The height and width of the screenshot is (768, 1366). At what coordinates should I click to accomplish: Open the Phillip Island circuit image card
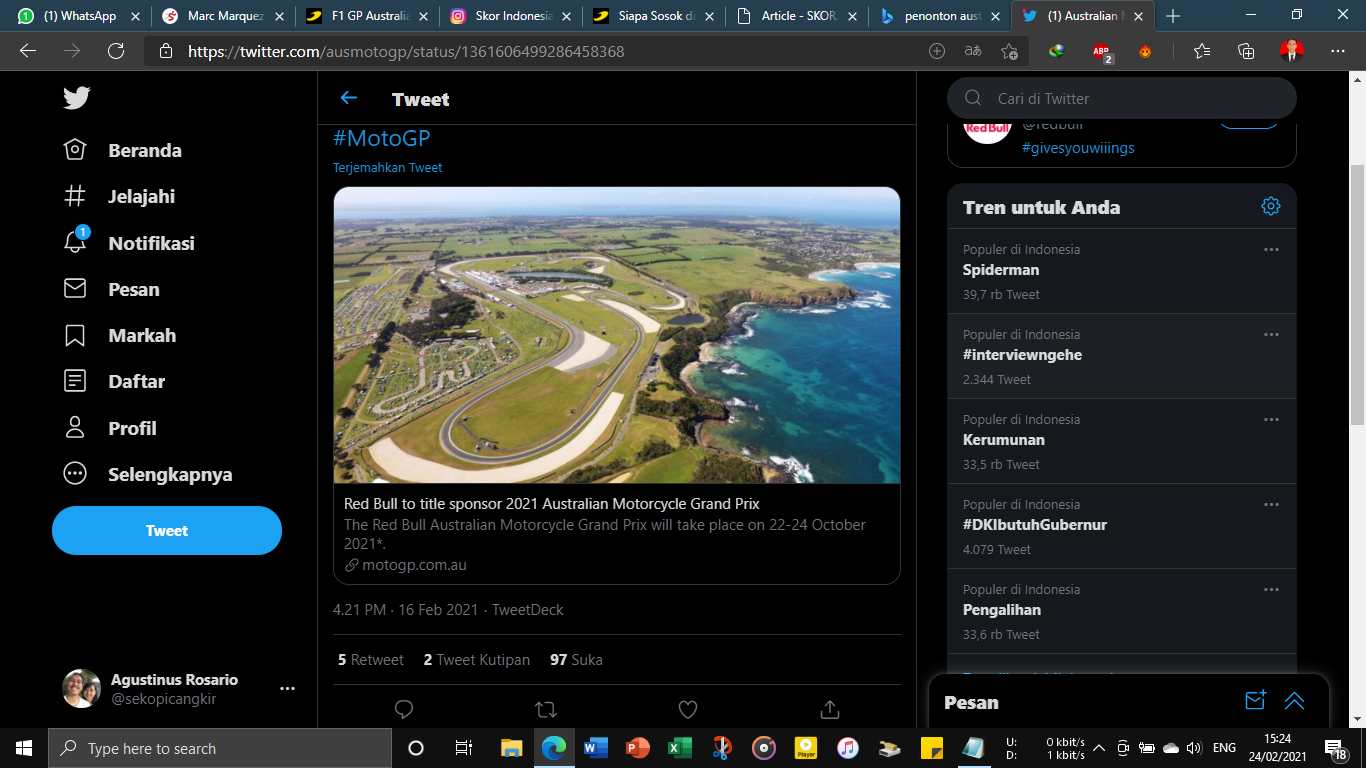point(617,335)
